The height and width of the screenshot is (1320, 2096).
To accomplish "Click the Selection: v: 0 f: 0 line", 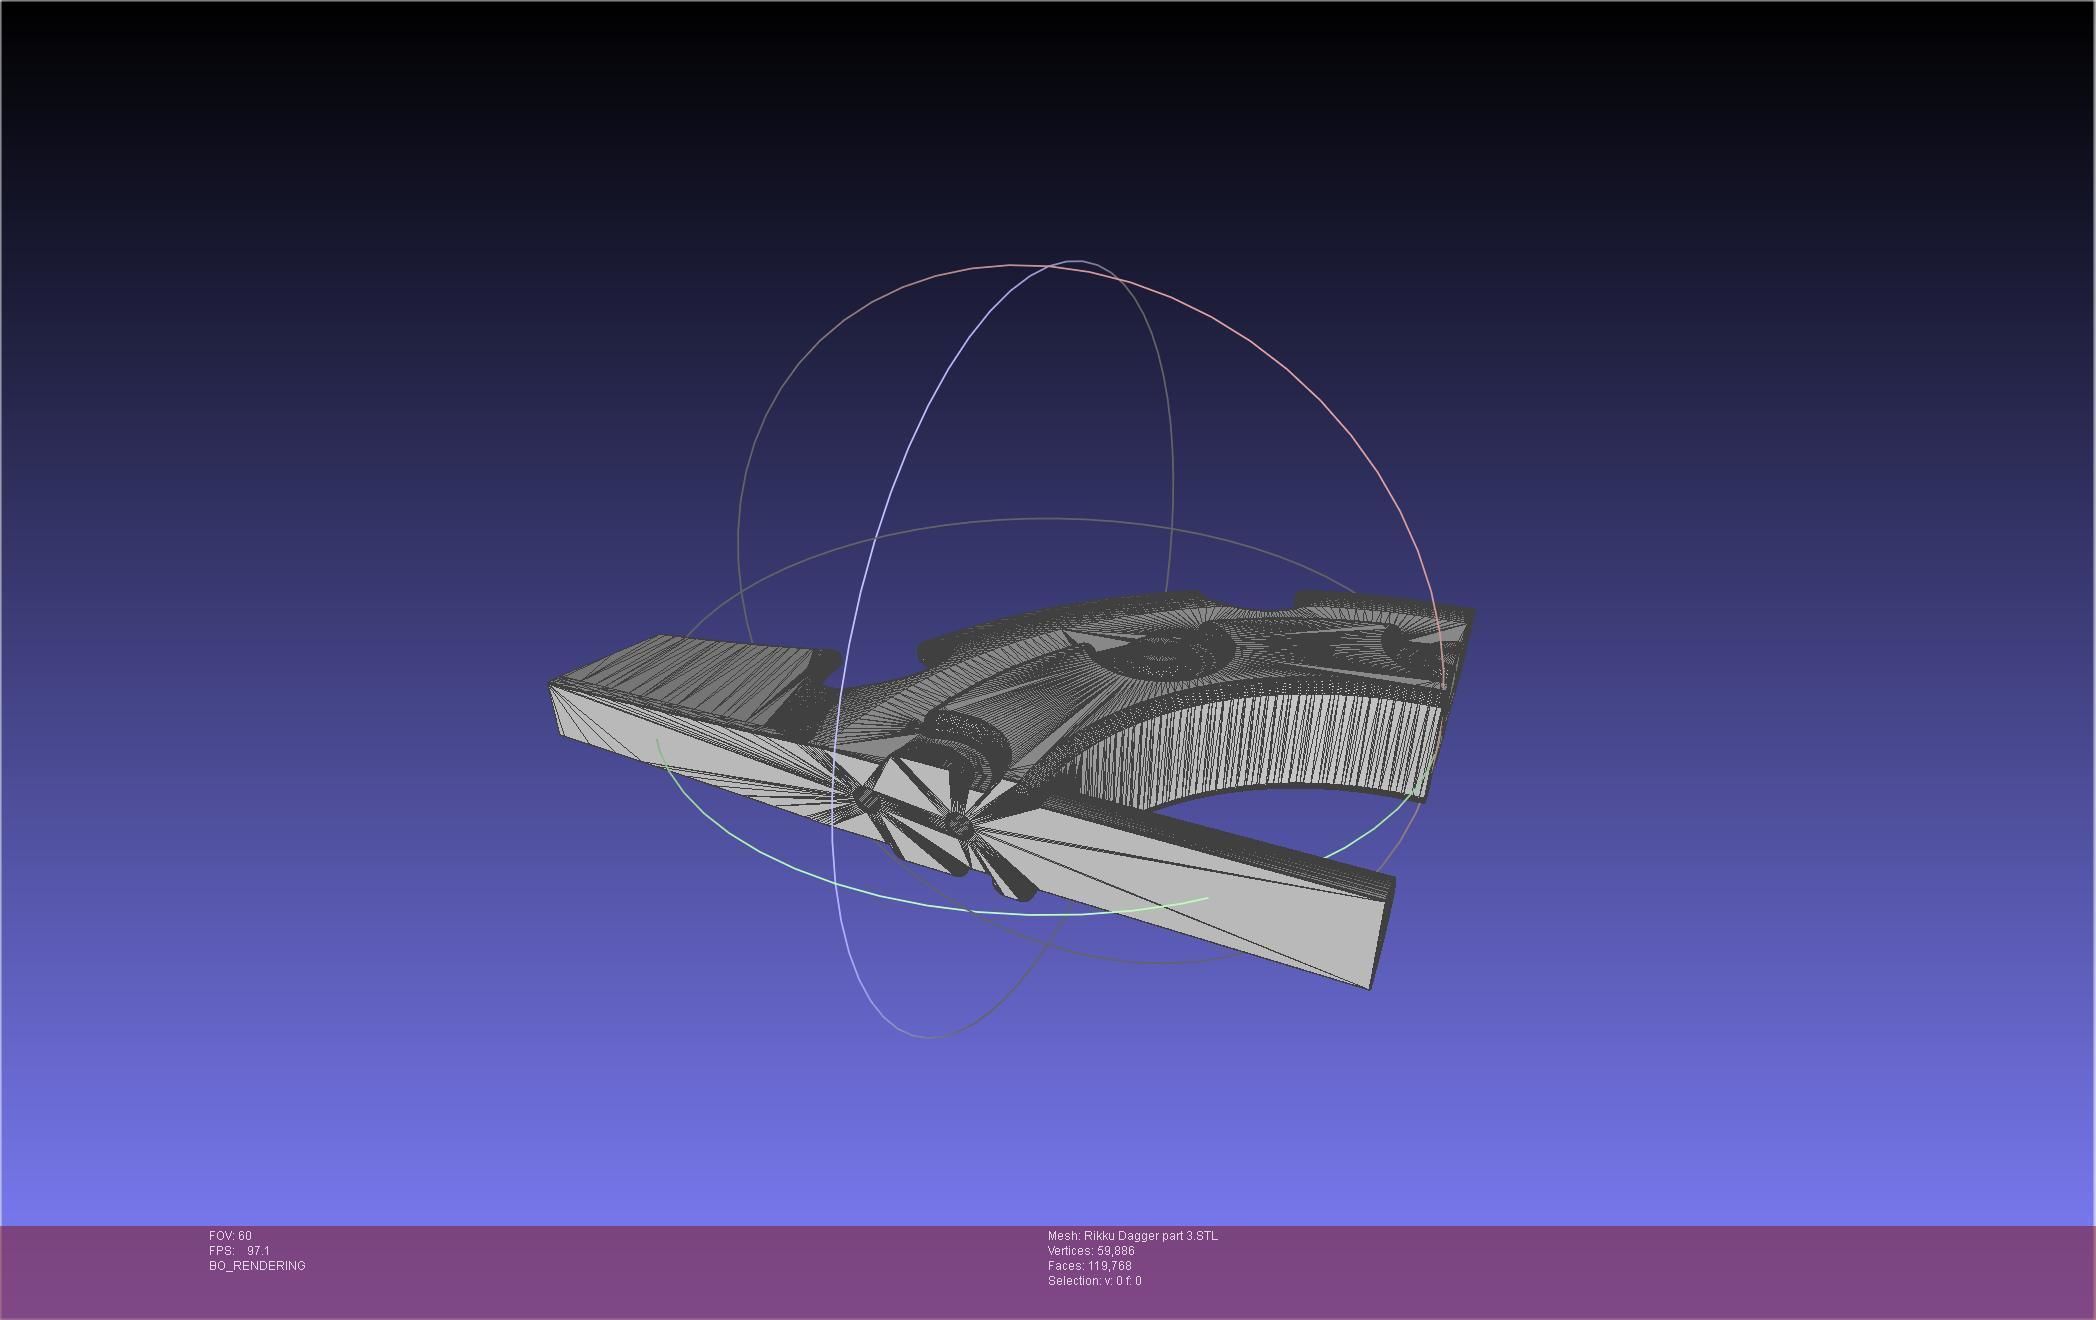I will pos(1095,1281).
